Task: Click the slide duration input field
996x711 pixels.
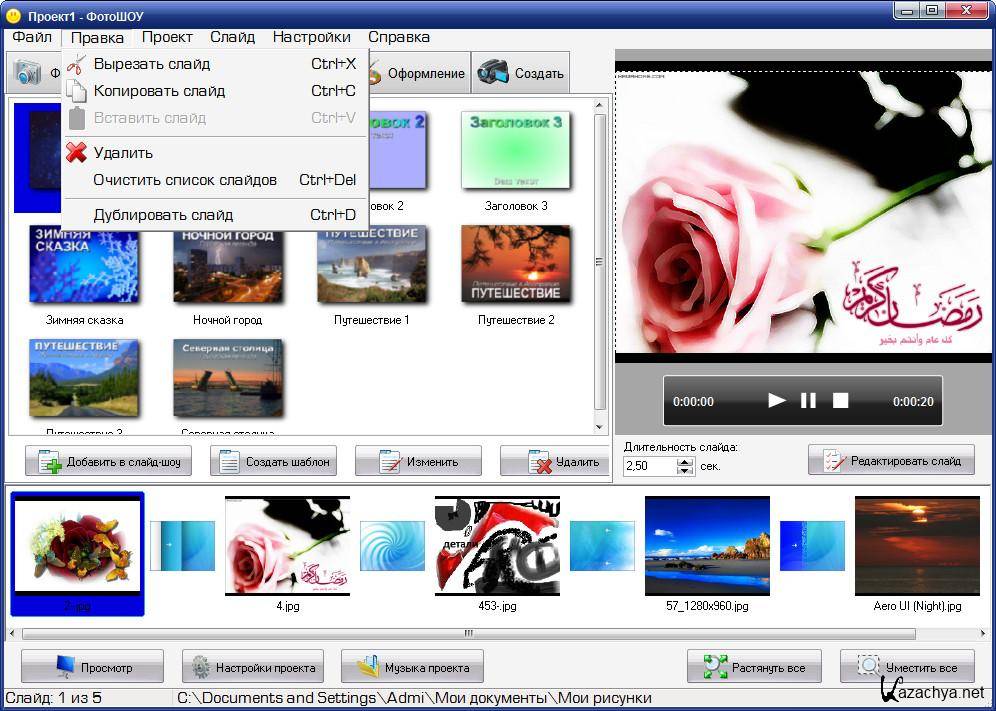Action: point(648,466)
